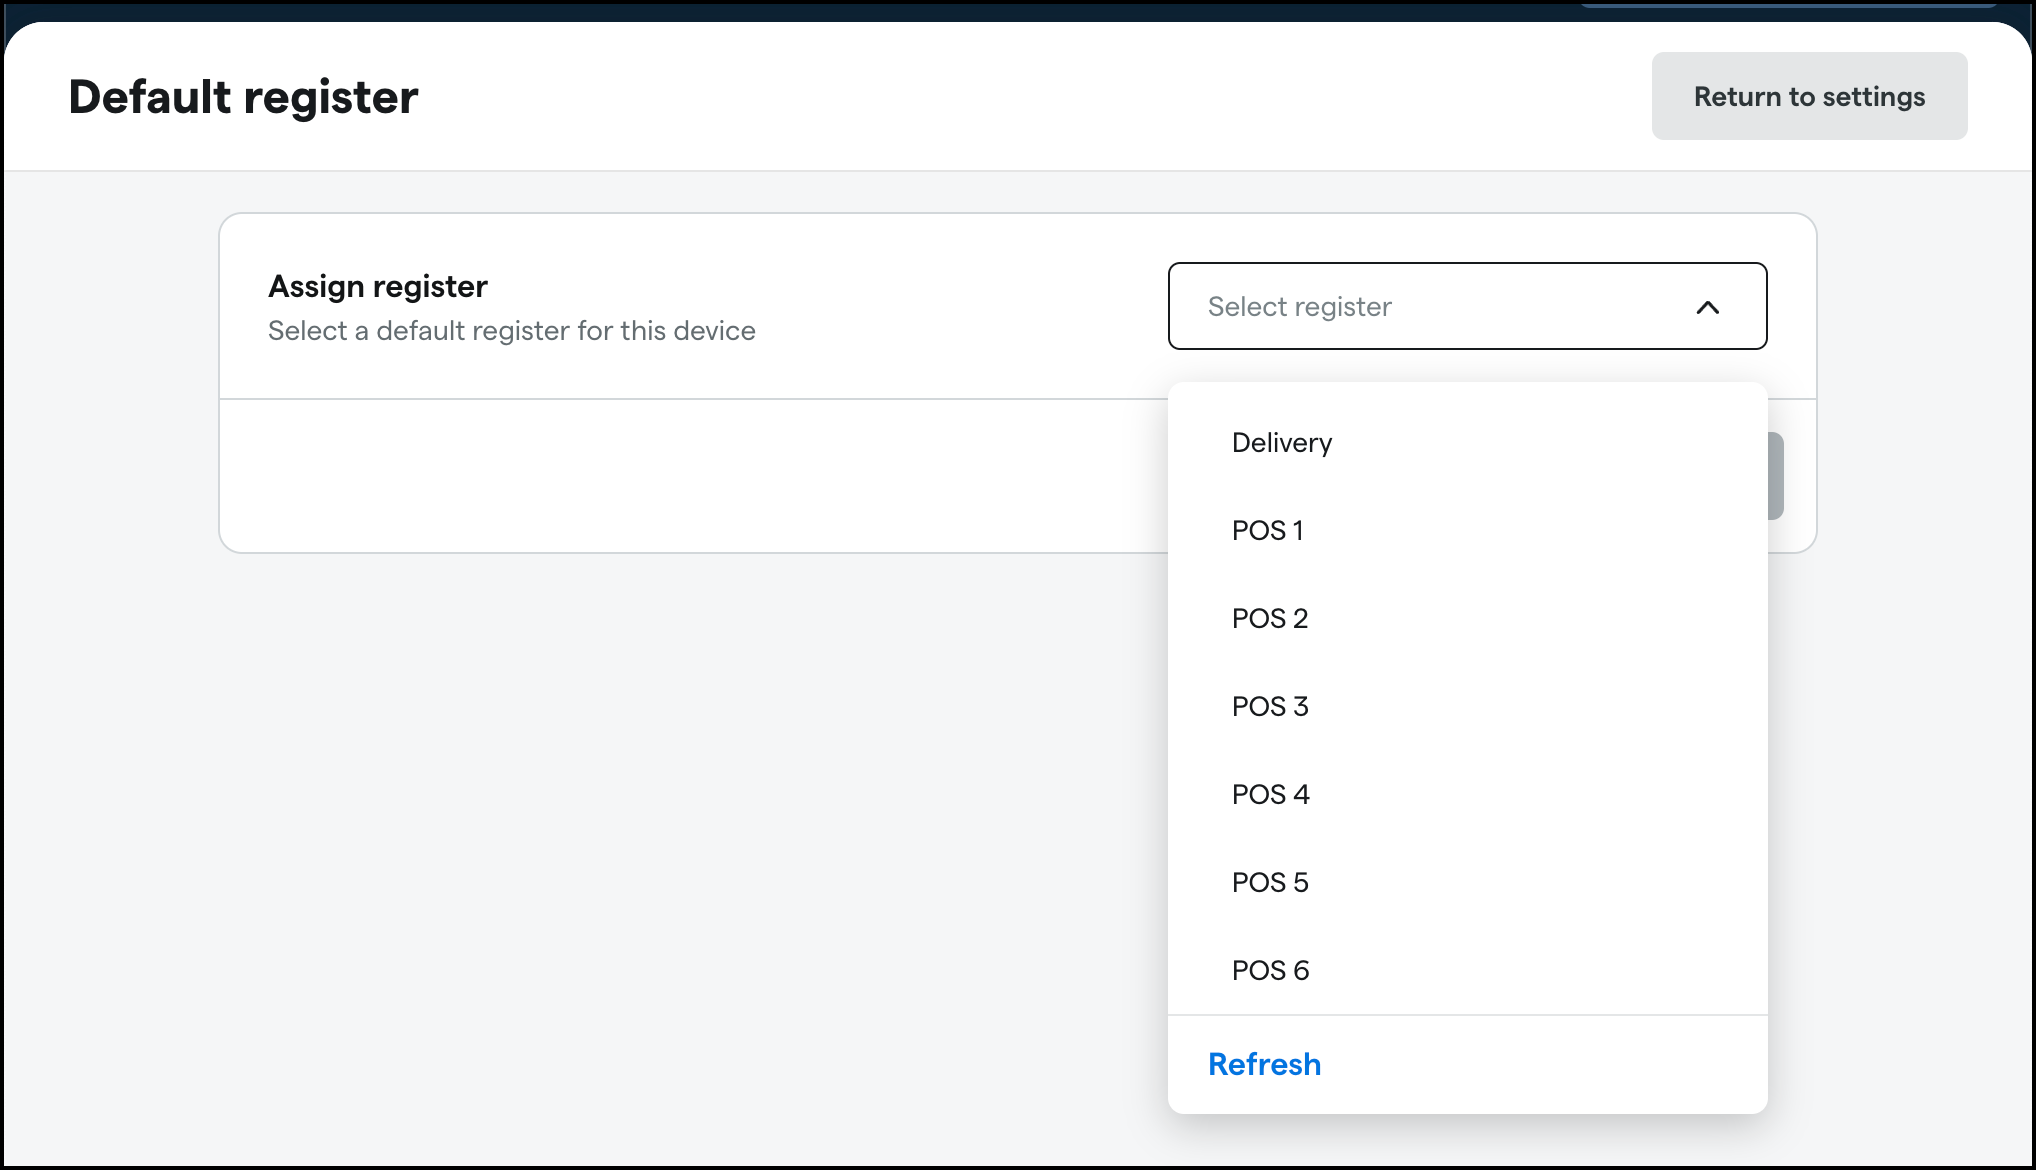Refresh the list of available registers

point(1264,1063)
